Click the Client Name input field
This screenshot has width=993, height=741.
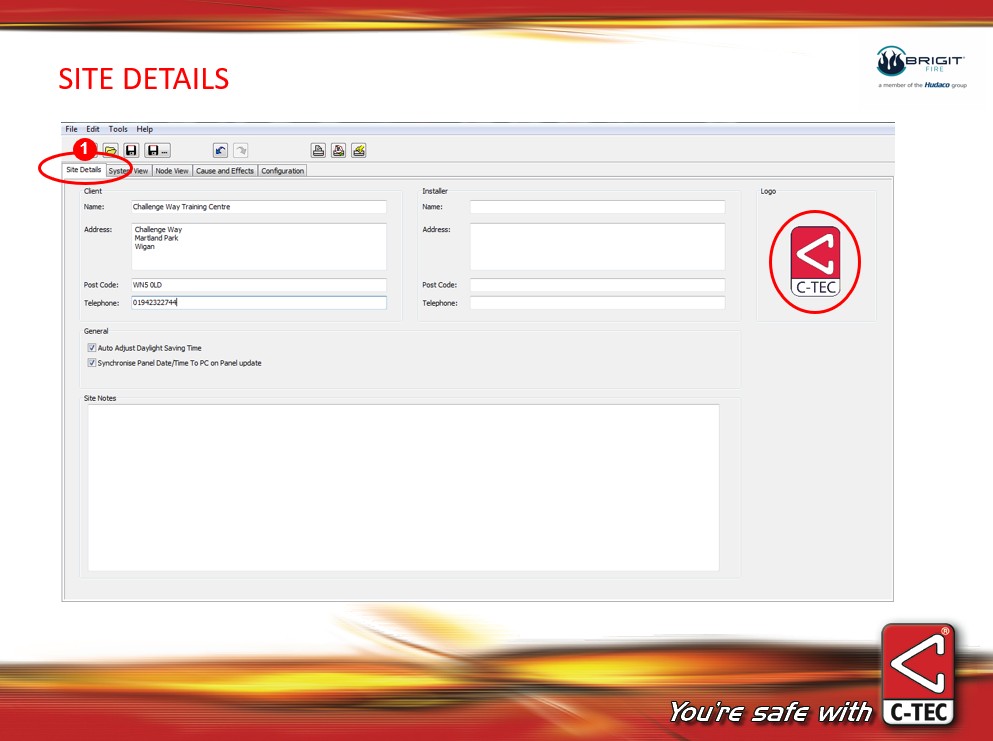click(x=258, y=207)
